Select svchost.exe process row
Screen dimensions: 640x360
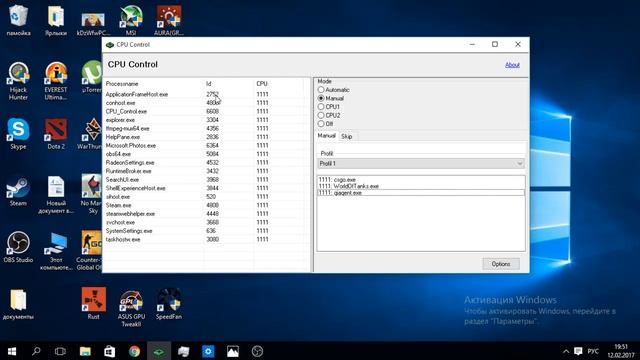click(206, 222)
